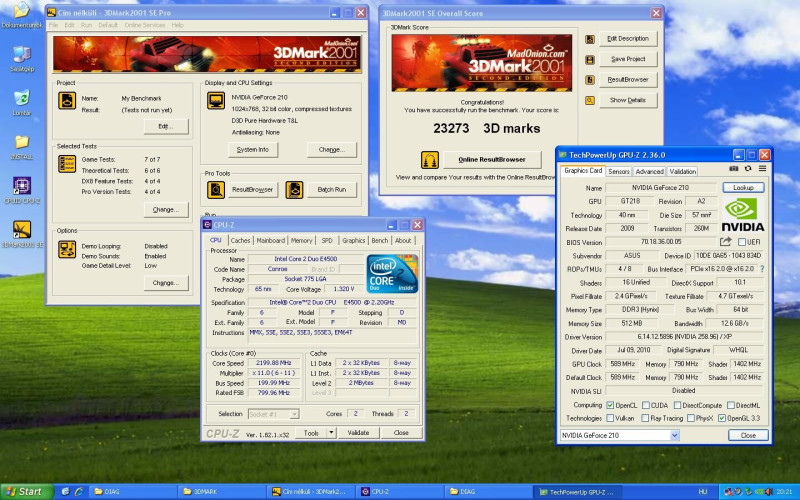Select the INSTALL folder on desktop

click(x=21, y=146)
